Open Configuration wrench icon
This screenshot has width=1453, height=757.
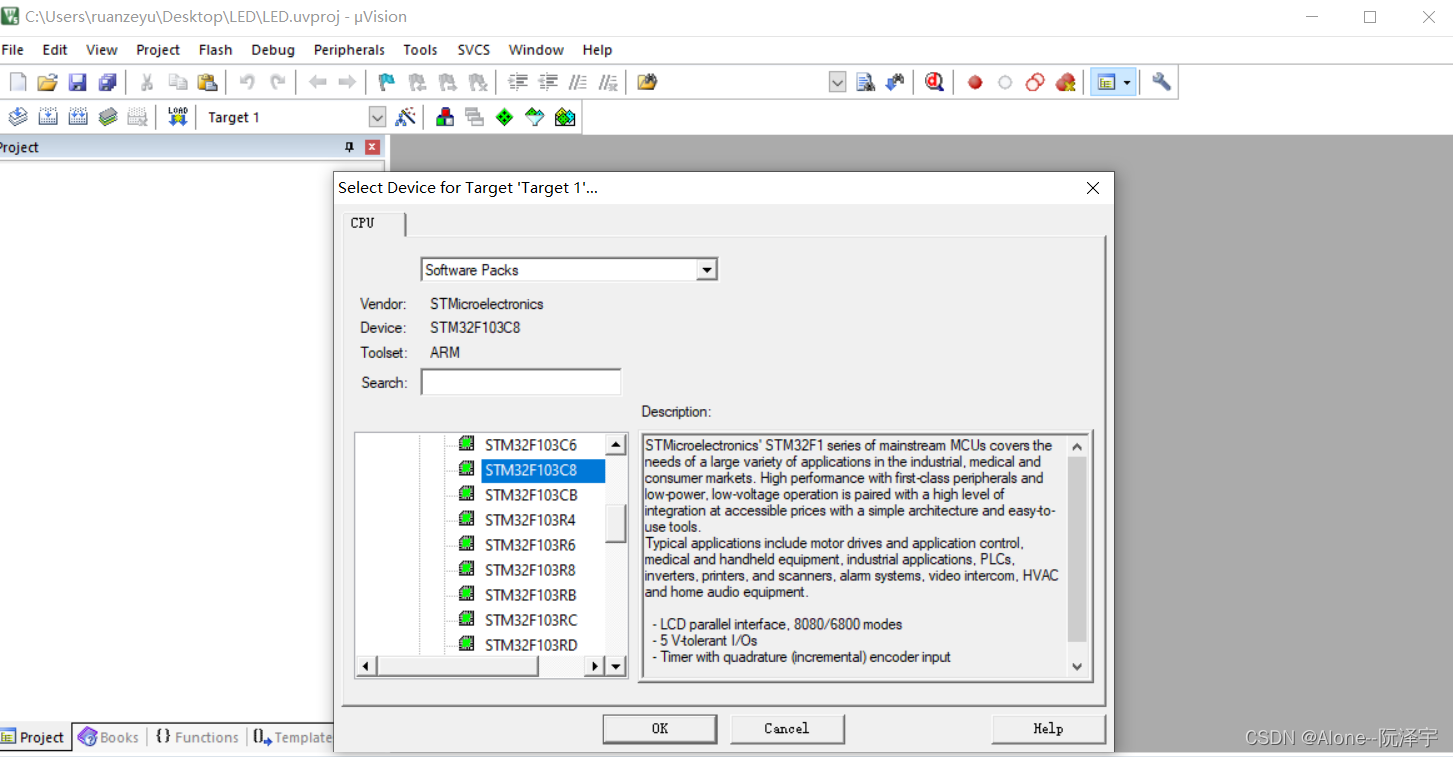point(1161,82)
